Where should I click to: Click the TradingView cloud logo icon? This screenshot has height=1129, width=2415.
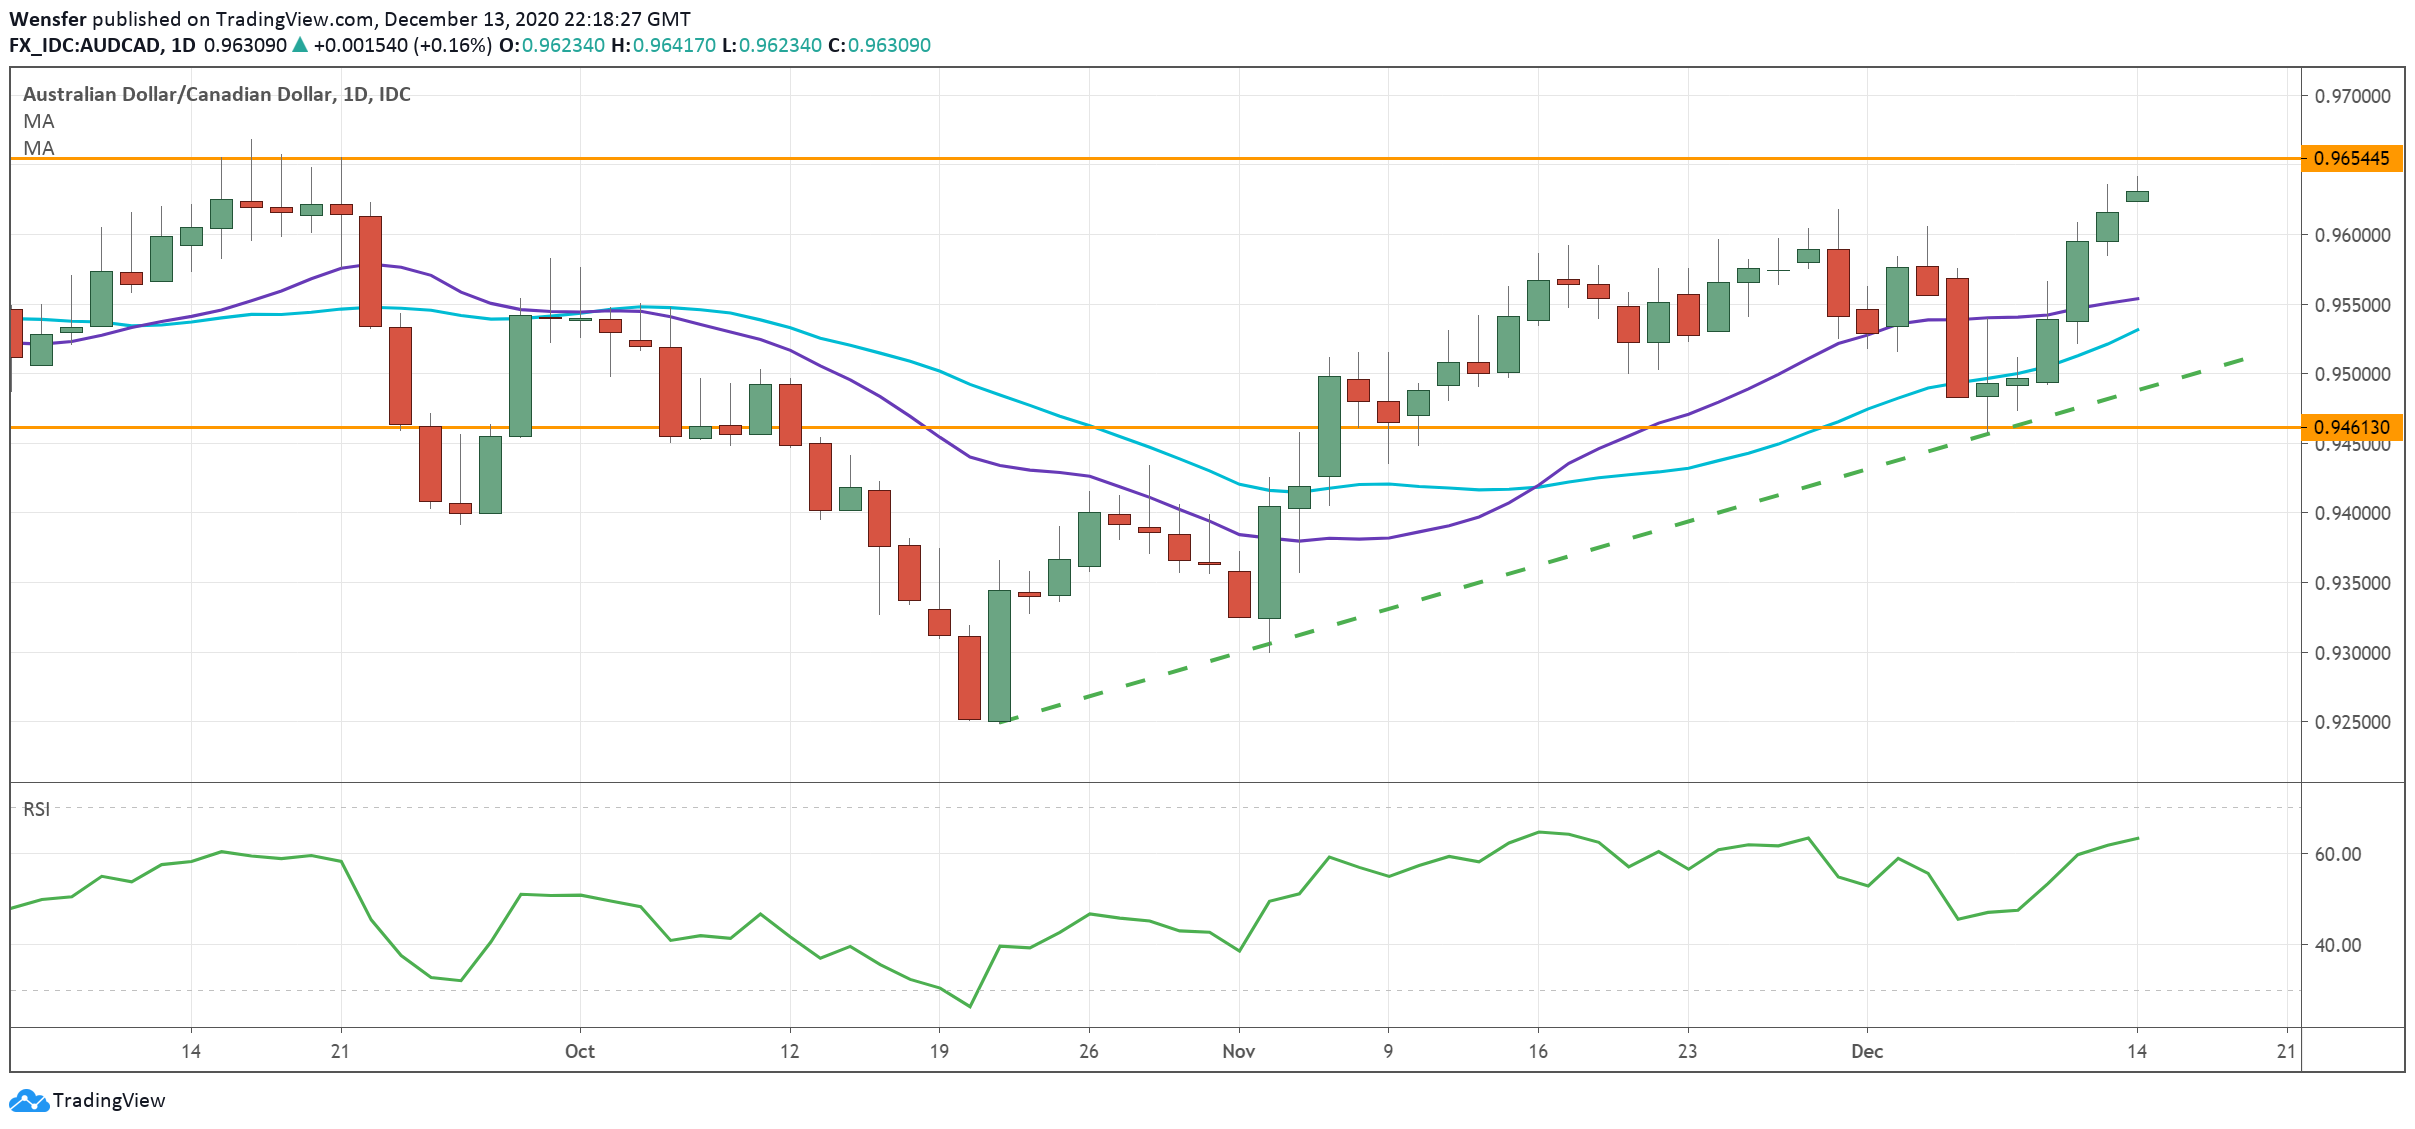click(x=28, y=1100)
